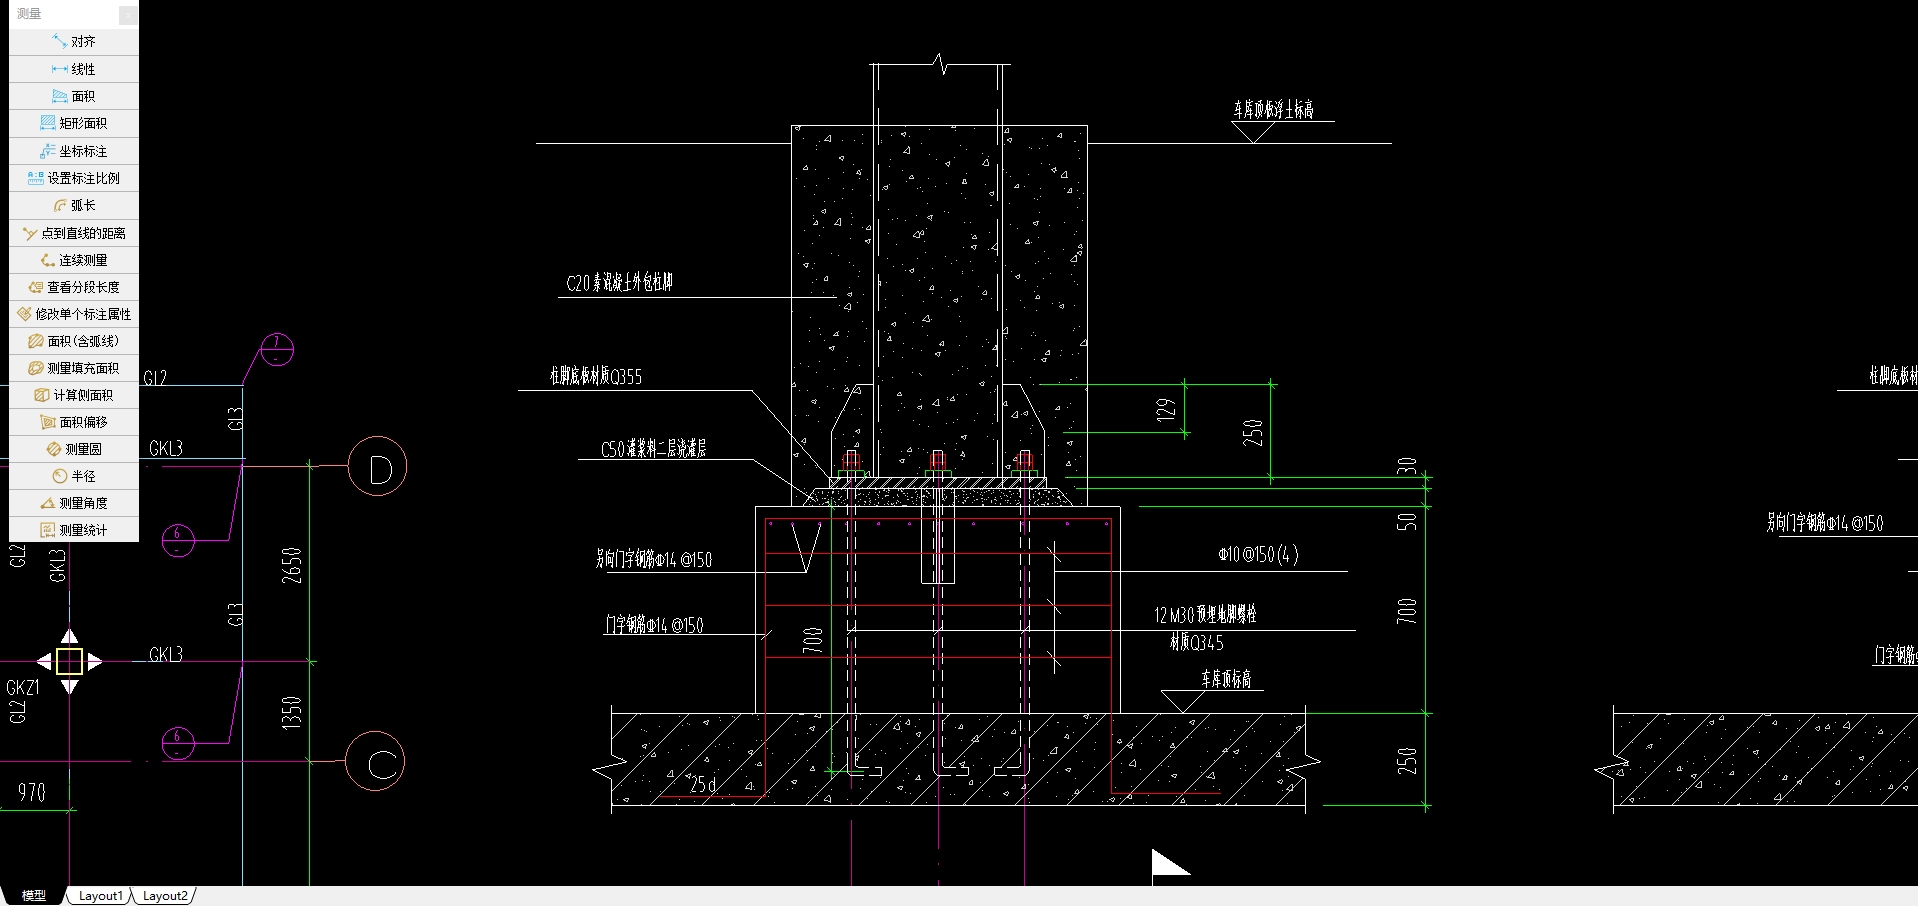This screenshot has width=1918, height=906.
Task: Click the 测量 panel title bar
Action: (64, 14)
